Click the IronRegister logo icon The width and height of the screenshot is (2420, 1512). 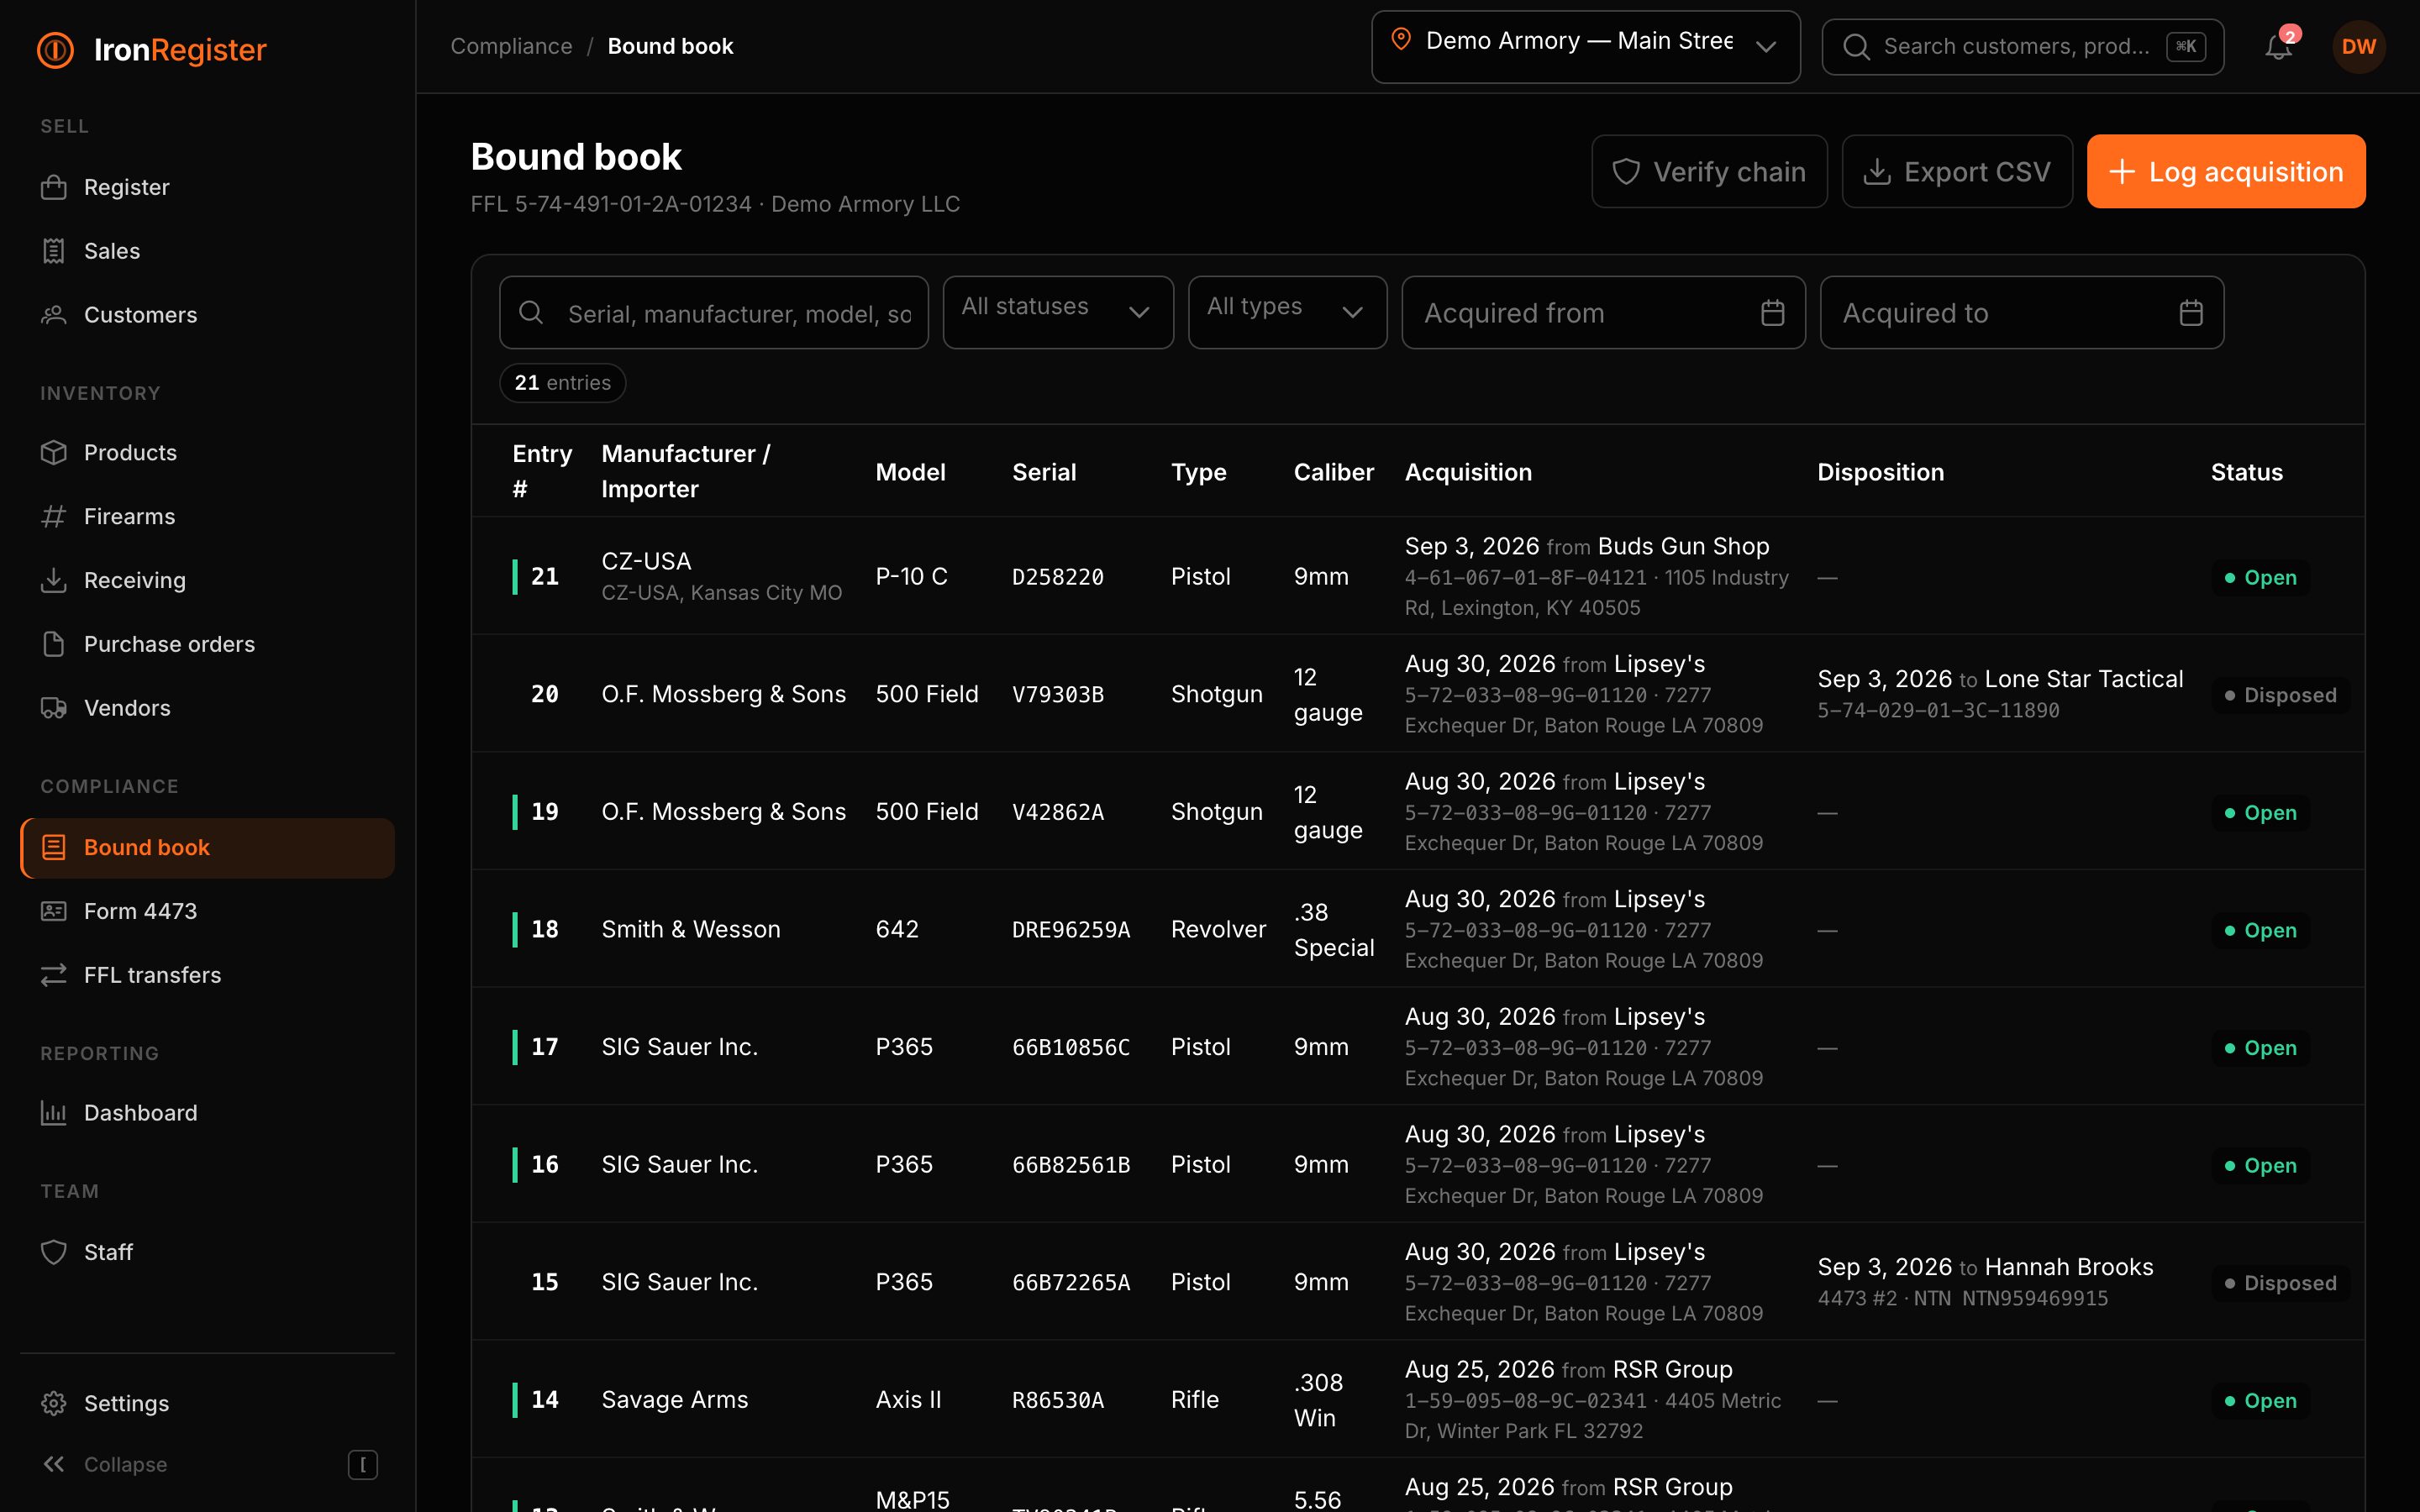coord(55,49)
